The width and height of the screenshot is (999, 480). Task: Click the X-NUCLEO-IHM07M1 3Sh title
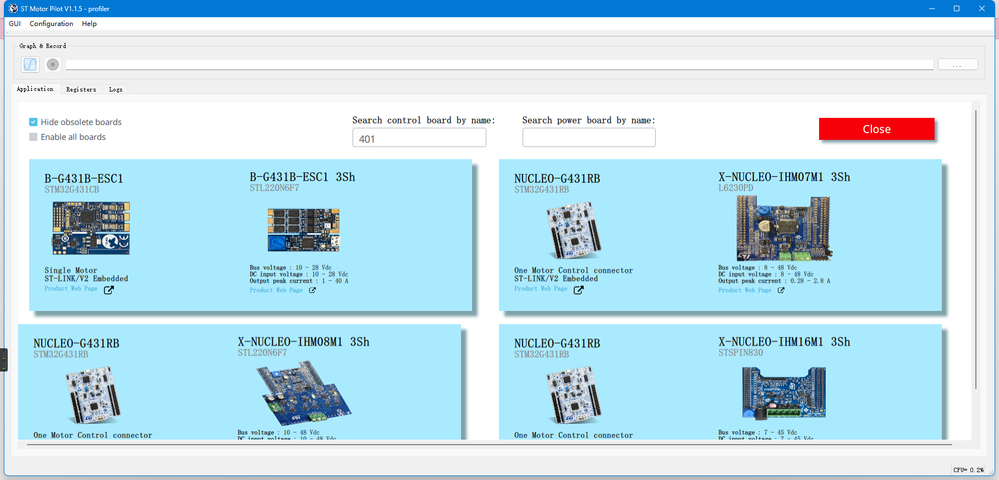pos(784,177)
